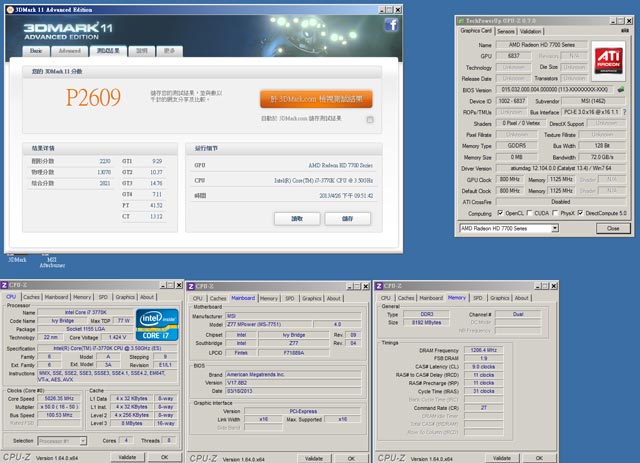Toggle the auto-save to 3DMark.com checkbox
Image resolution: width=640 pixels, height=463 pixels.
(x=370, y=120)
